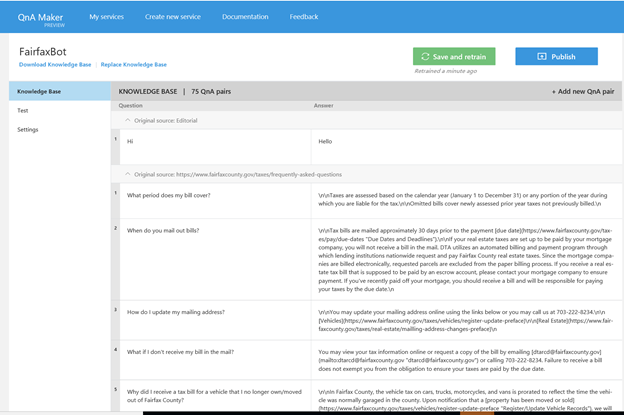Select question about vehicle no longer owned tax bill
The image size is (624, 415).
(215, 396)
